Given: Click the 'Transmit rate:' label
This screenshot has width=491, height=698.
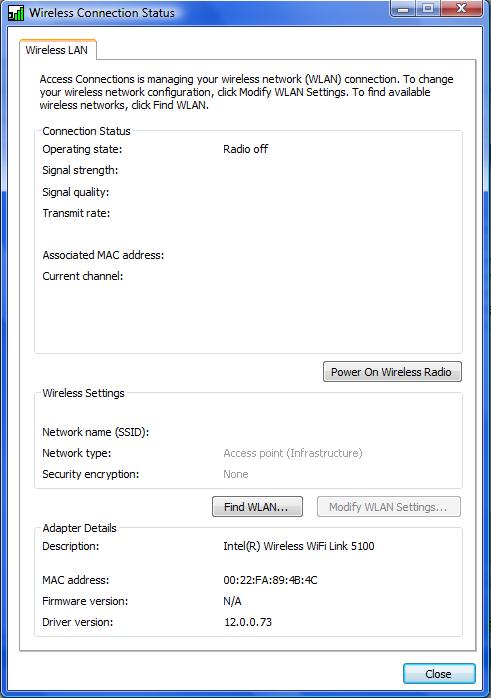Looking at the screenshot, I should [76, 213].
